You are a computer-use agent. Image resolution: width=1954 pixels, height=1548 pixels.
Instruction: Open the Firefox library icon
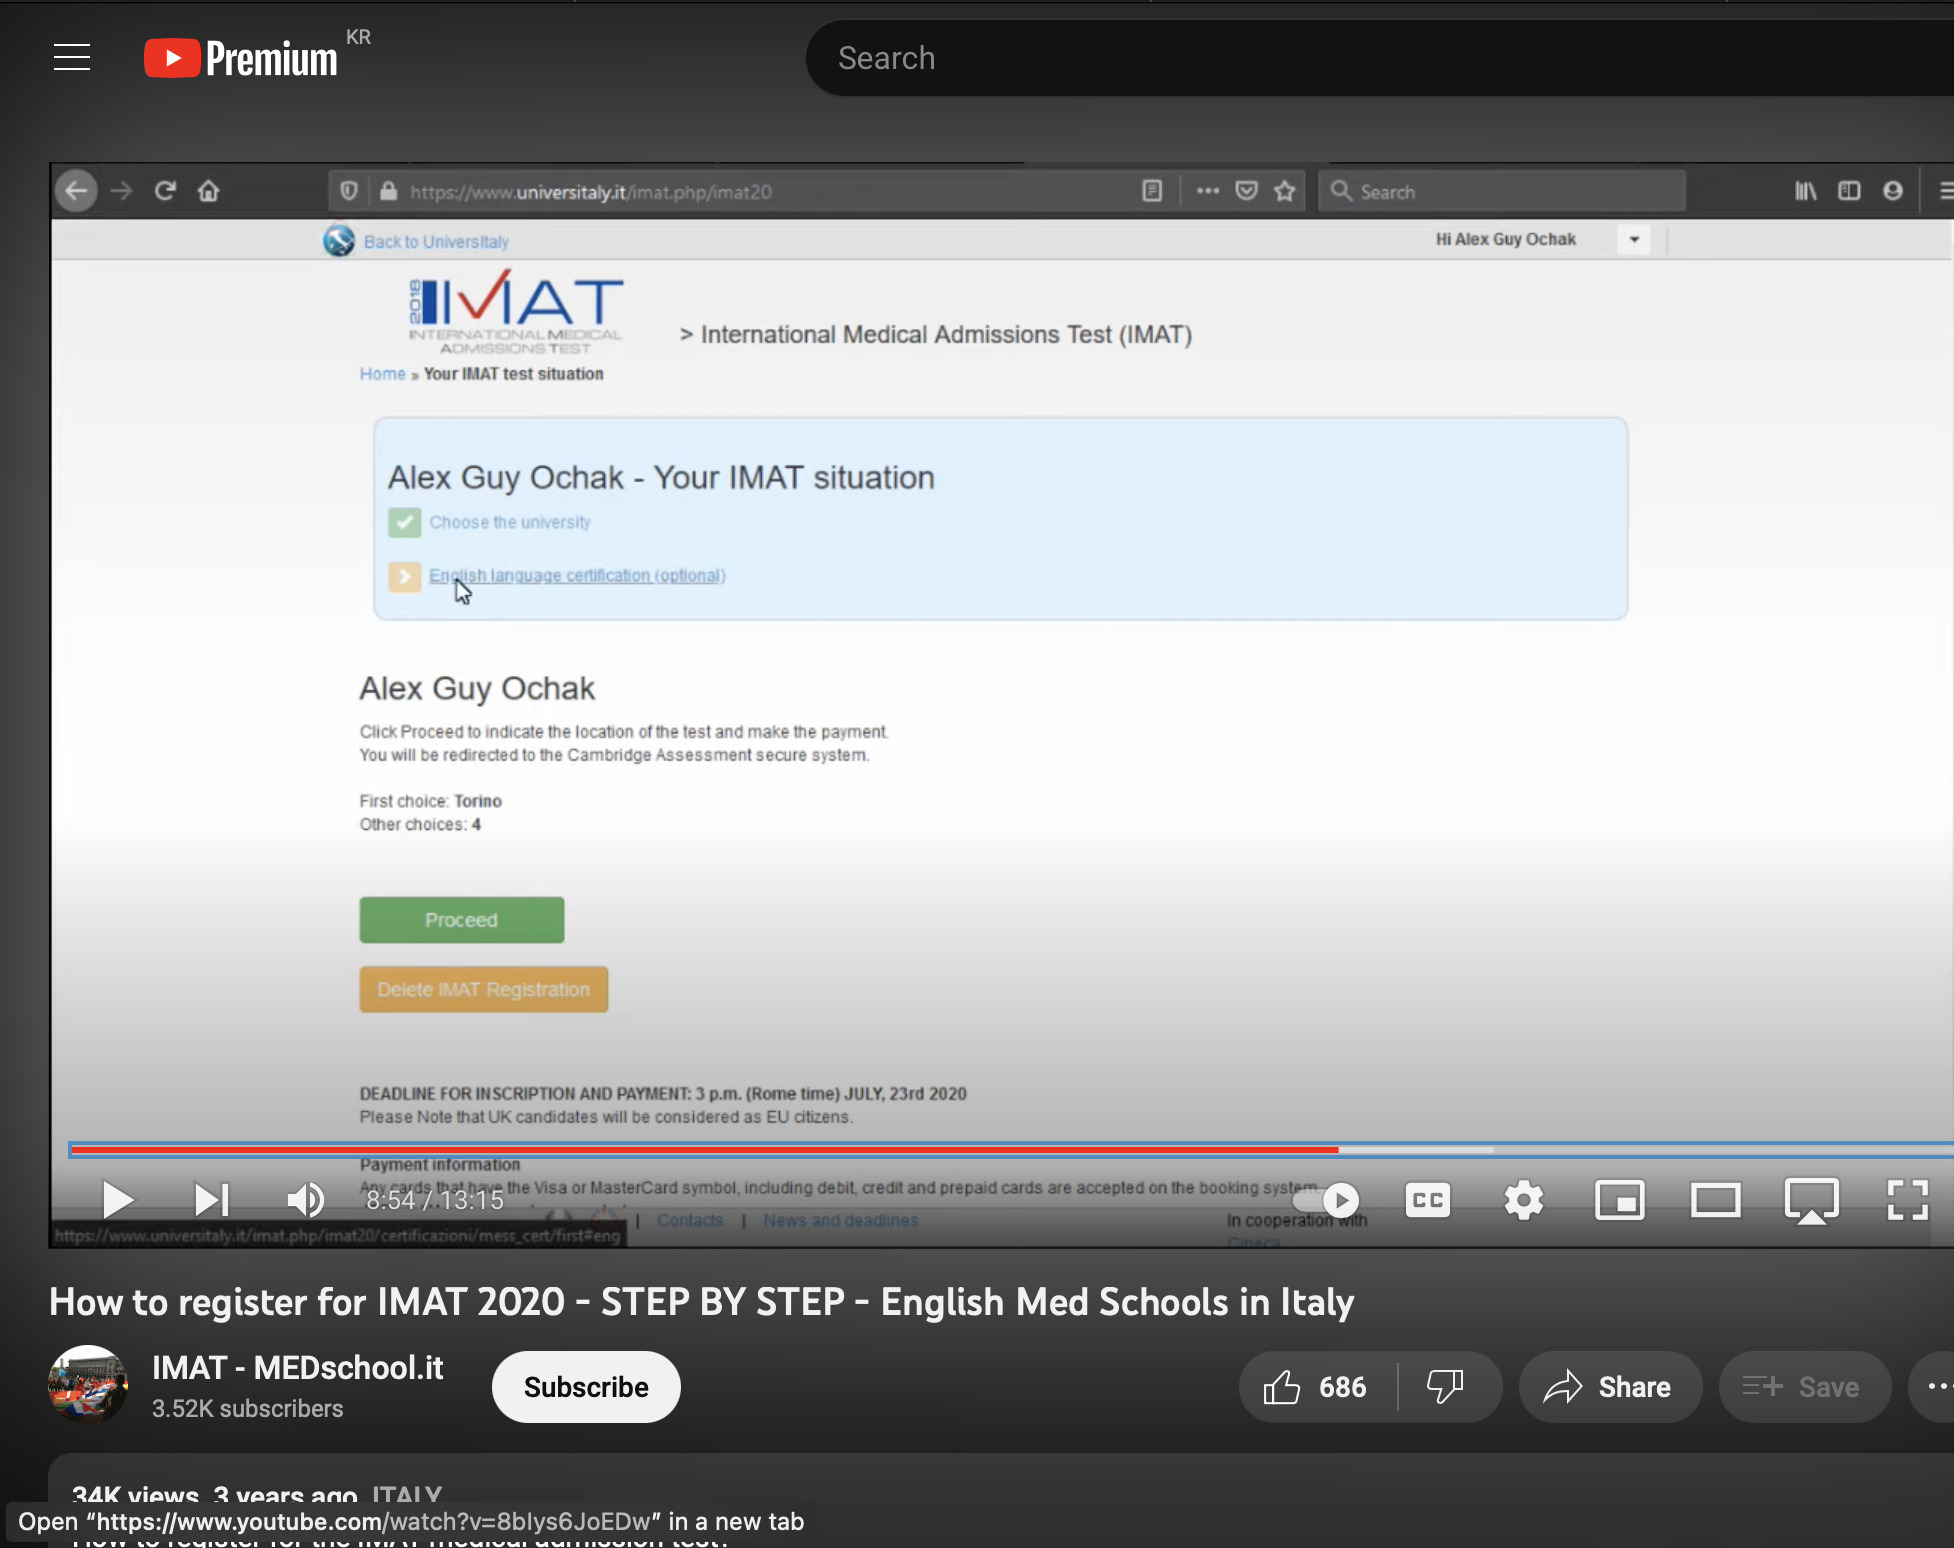click(1805, 191)
